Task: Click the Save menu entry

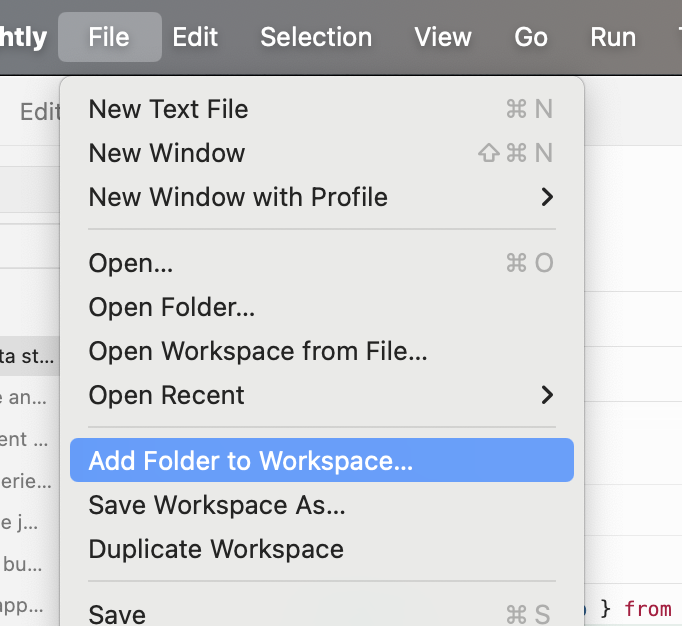Action: 117,613
